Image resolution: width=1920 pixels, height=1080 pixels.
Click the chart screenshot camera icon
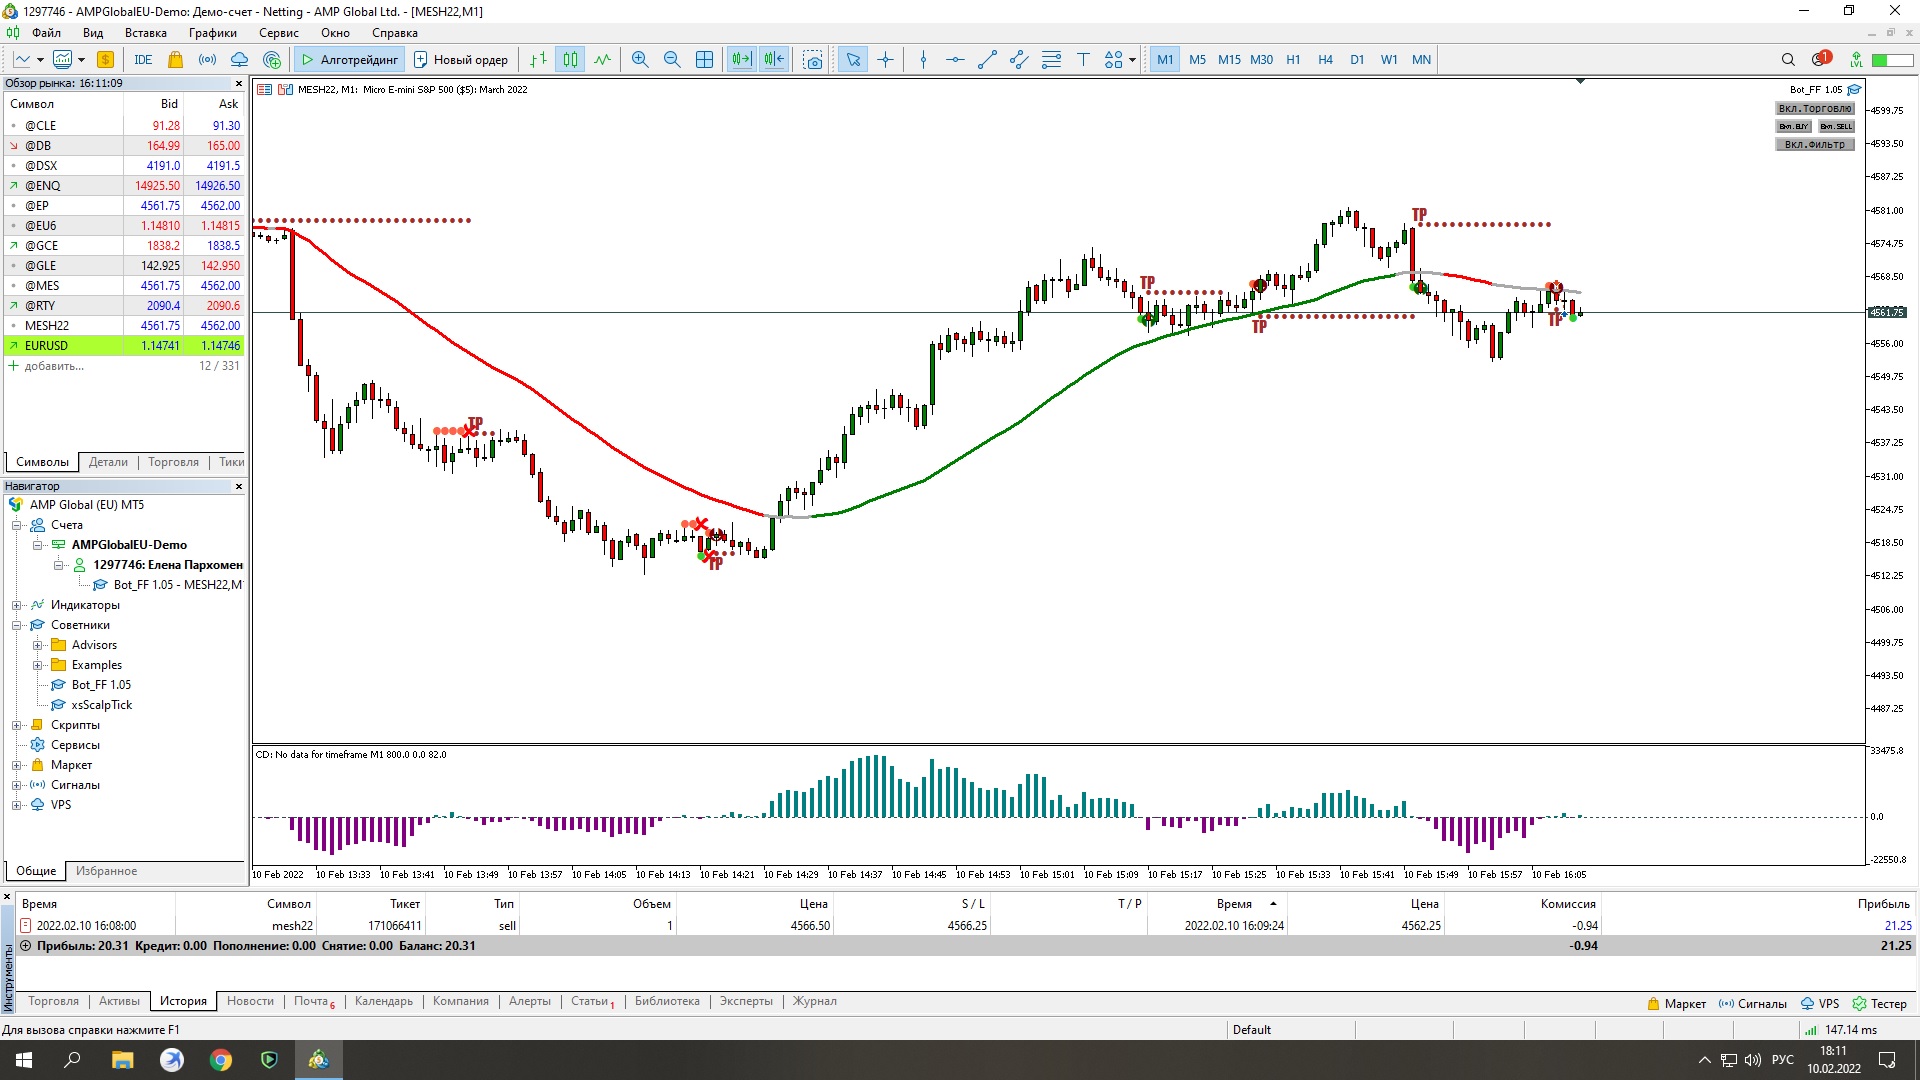[813, 60]
